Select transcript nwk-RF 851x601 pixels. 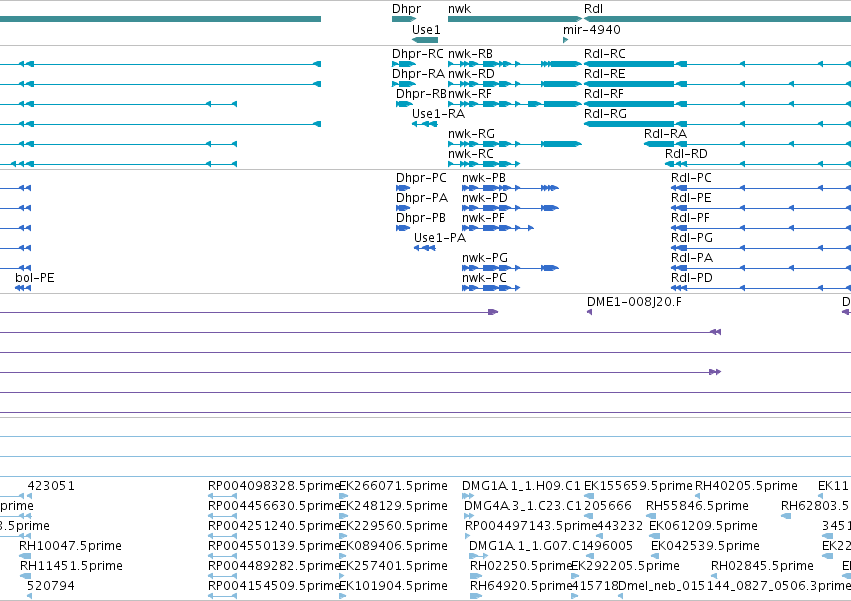(469, 94)
